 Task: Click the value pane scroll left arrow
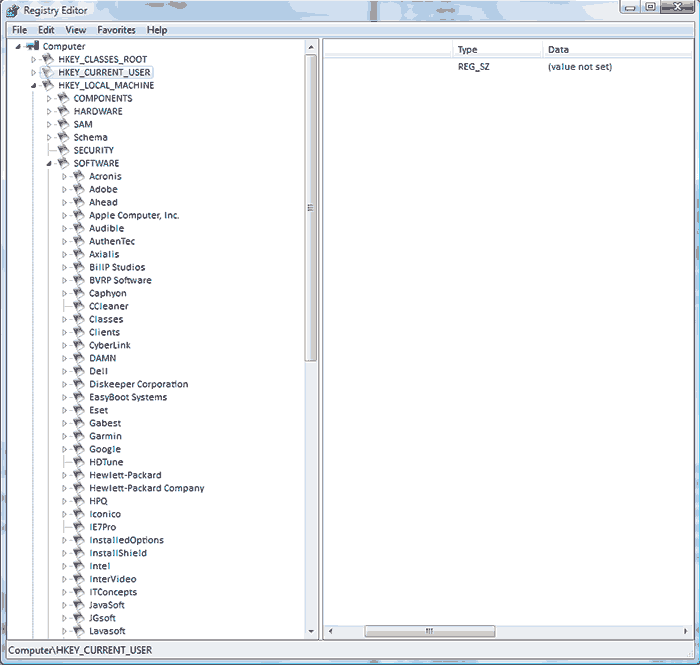click(x=330, y=631)
